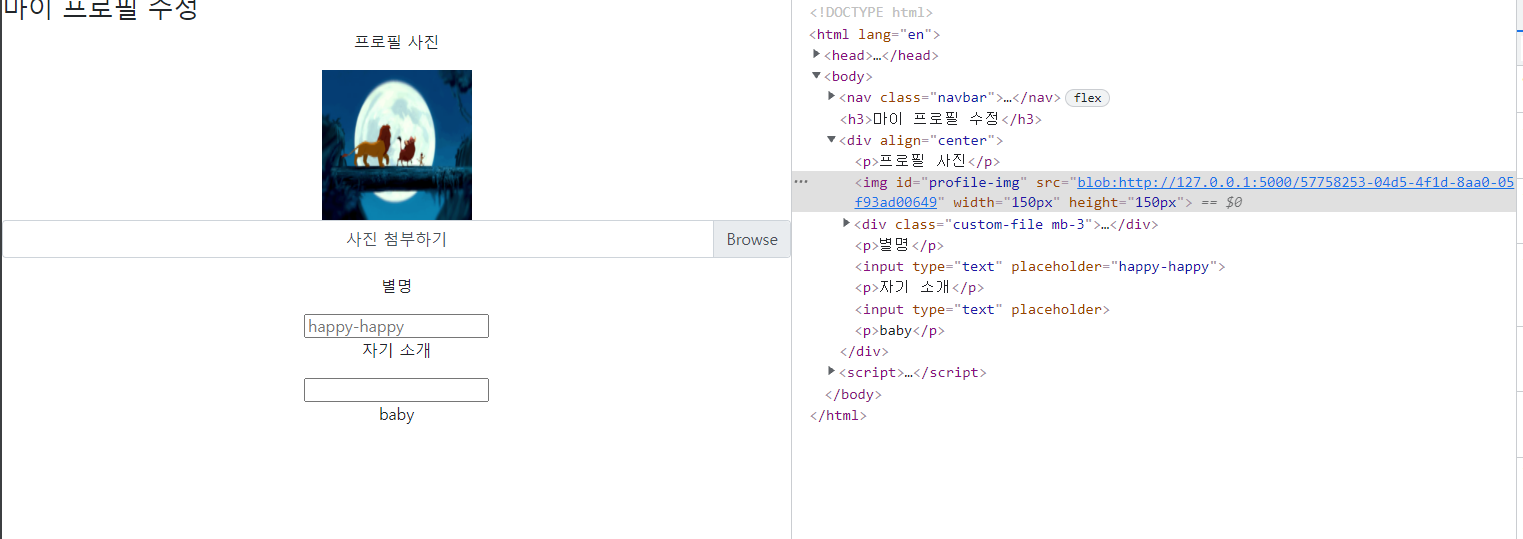Select the input node with empty placeholder
The height and width of the screenshot is (539, 1523).
pos(982,310)
